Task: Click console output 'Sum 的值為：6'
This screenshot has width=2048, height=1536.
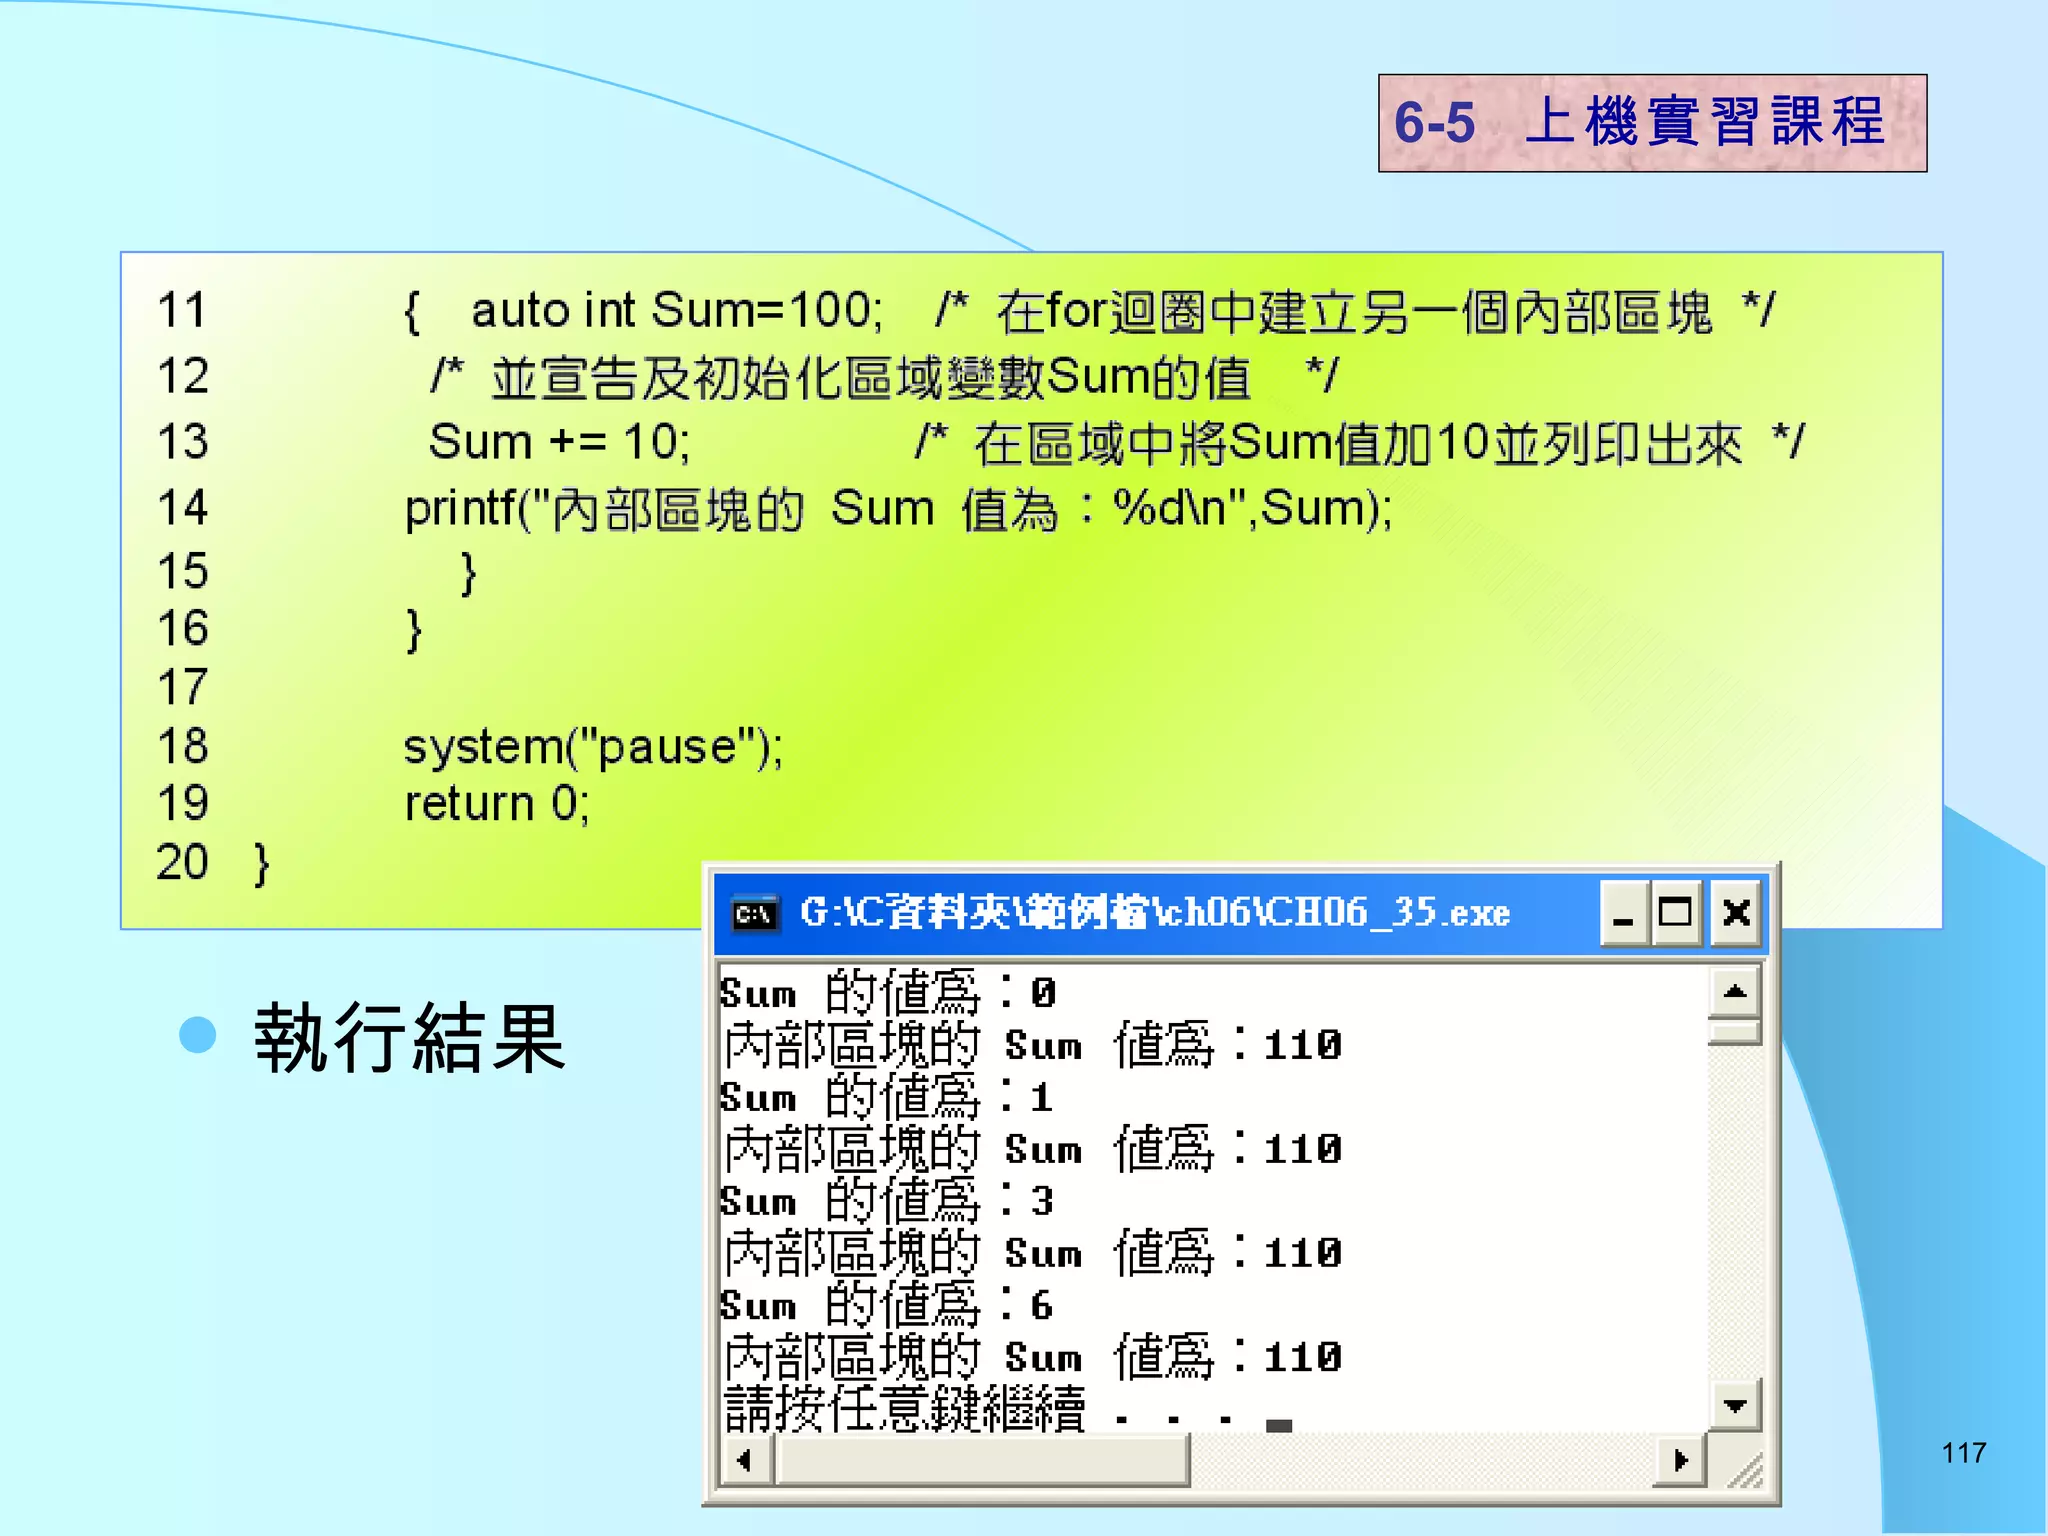Action: click(x=886, y=1305)
